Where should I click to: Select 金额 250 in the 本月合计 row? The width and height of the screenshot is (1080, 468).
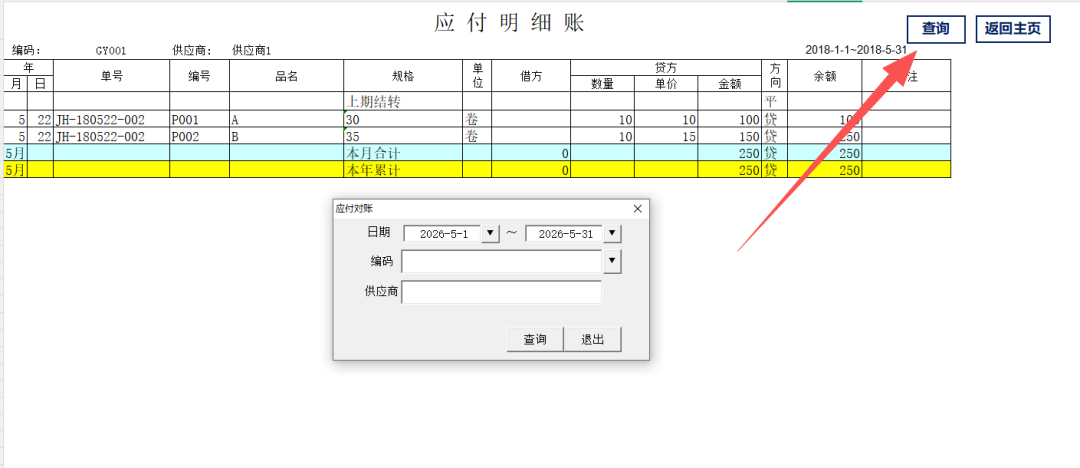(x=729, y=152)
